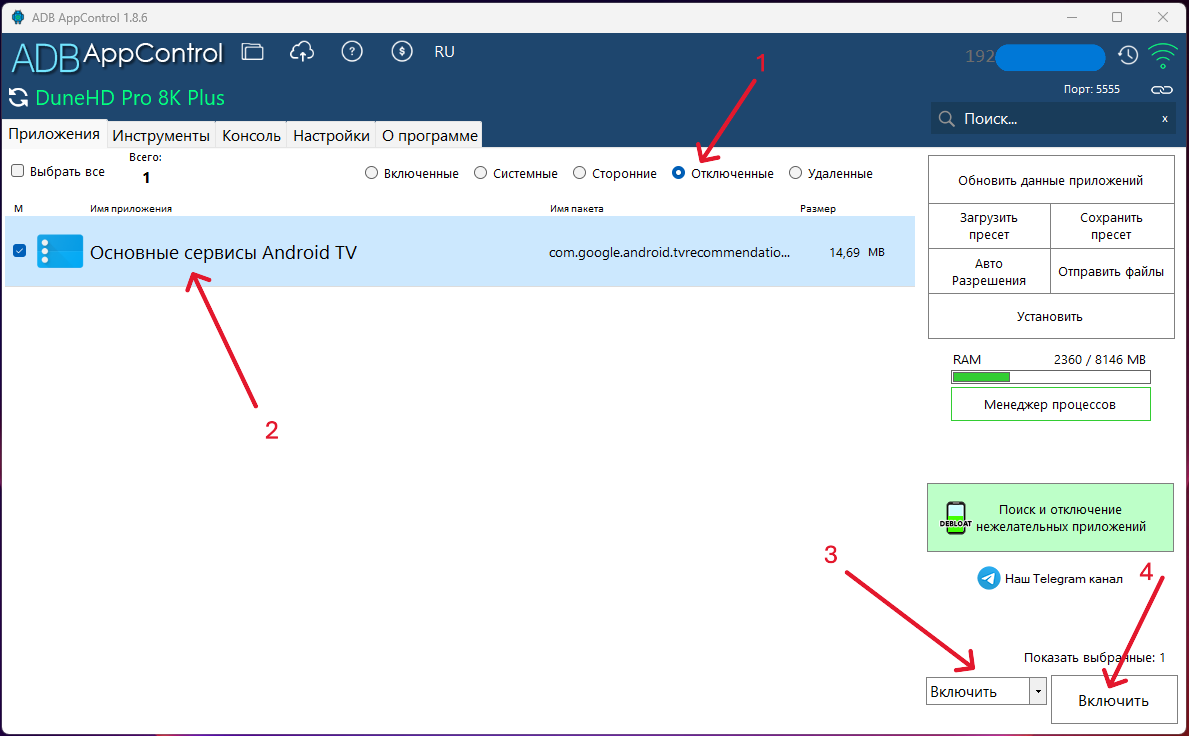
Task: Click the large Включить apply button
Action: (1113, 700)
